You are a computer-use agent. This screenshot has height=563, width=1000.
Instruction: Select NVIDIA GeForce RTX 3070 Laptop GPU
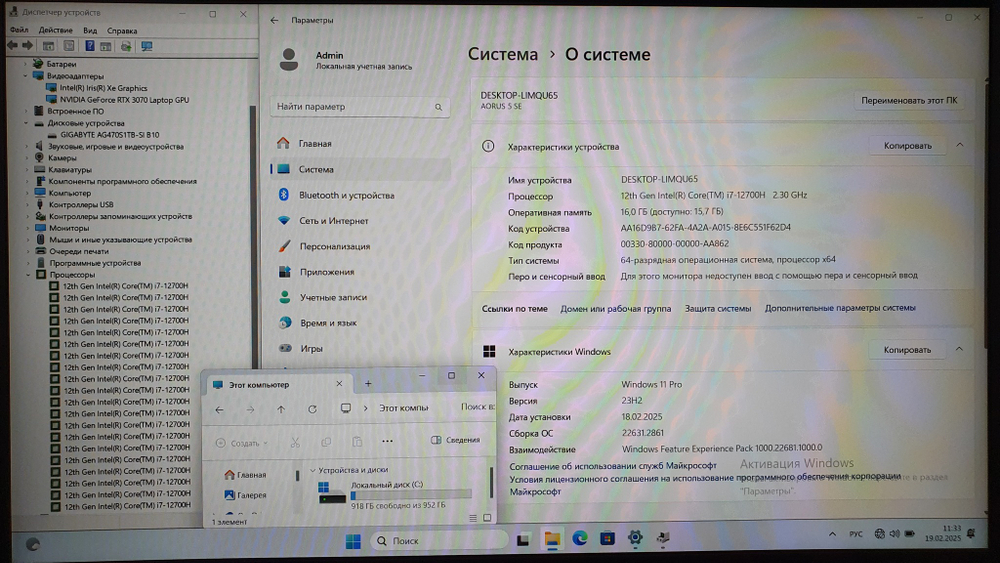click(124, 99)
